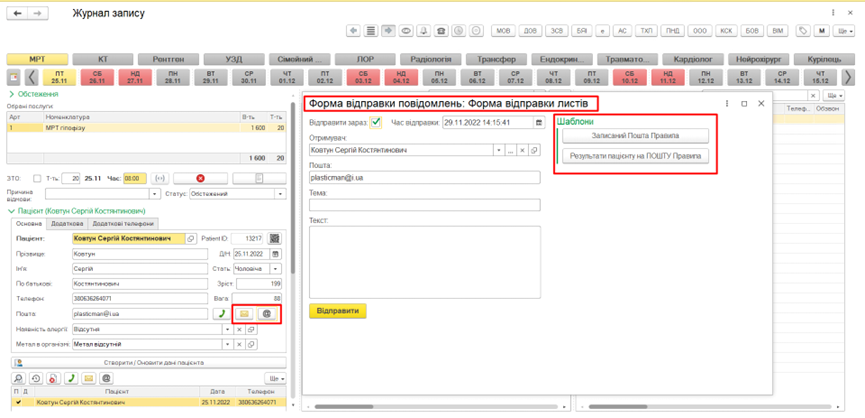Click the @ email icon beside Пошта field
865x418 pixels.
coord(267,314)
